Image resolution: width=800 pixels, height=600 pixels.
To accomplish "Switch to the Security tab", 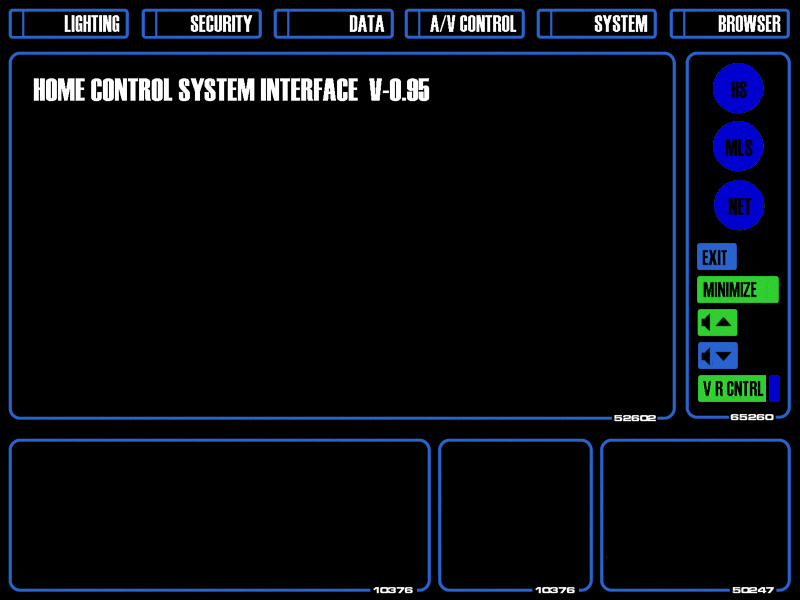I will coord(202,23).
